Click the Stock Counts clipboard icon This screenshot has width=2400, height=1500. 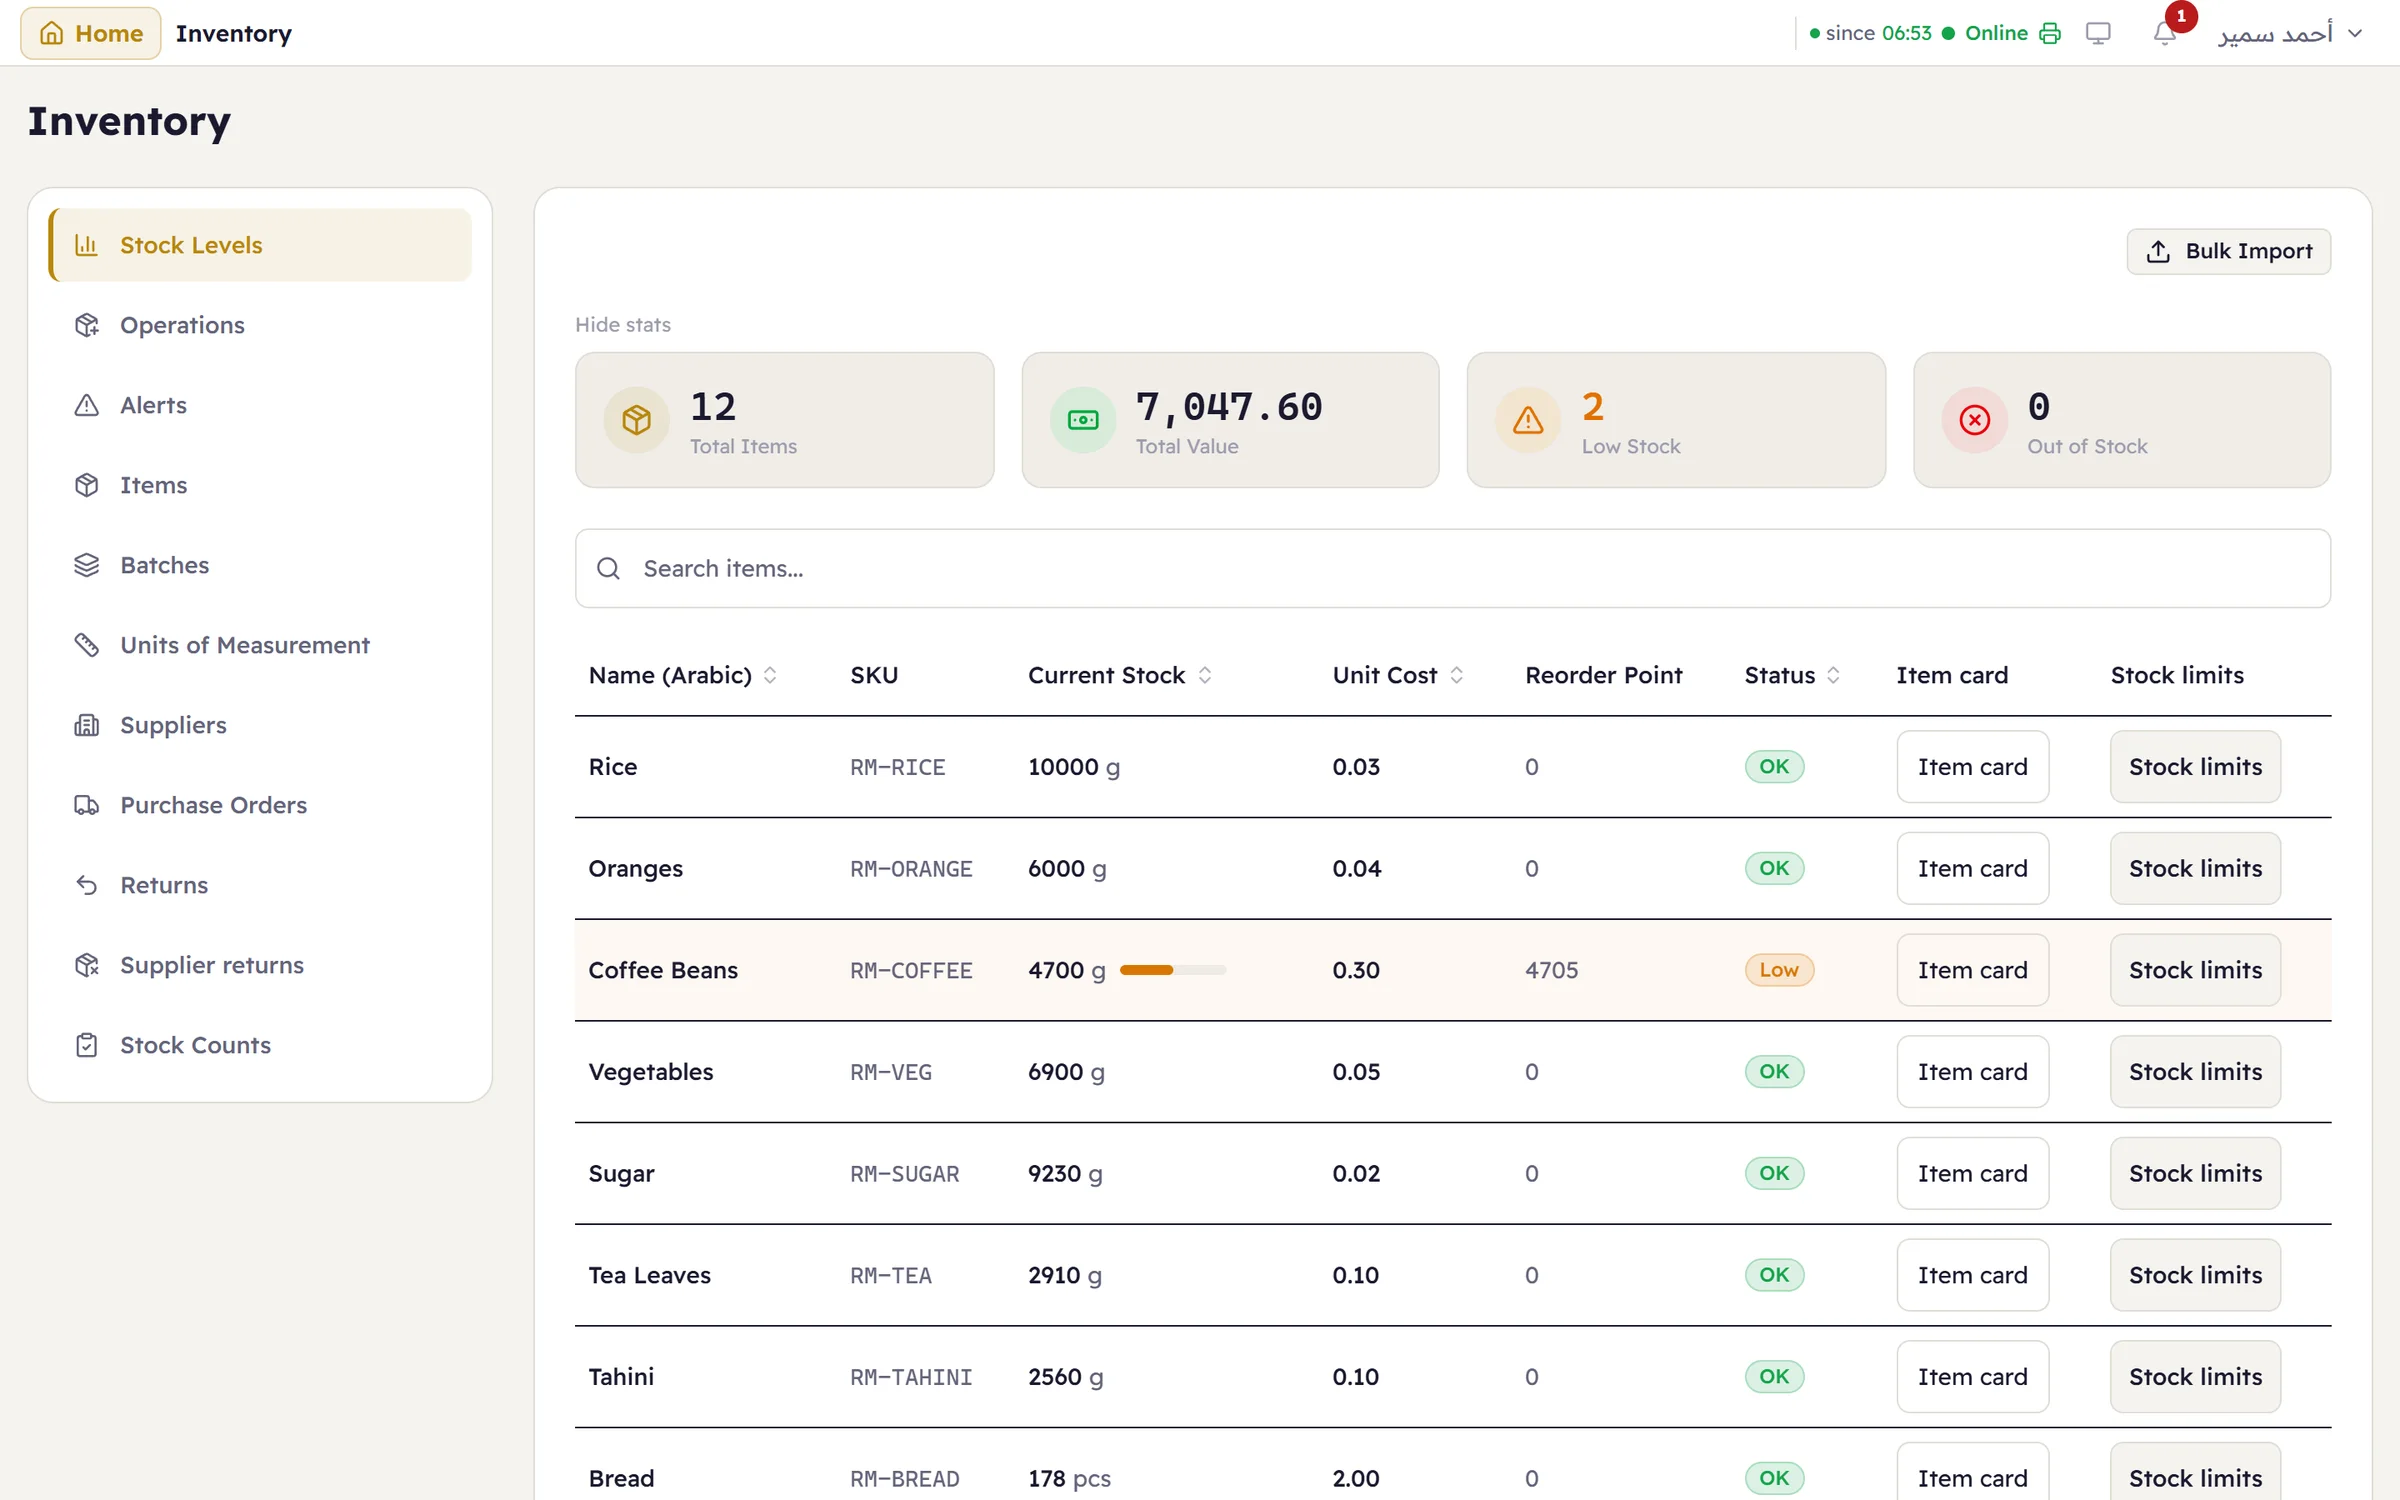tap(87, 1045)
